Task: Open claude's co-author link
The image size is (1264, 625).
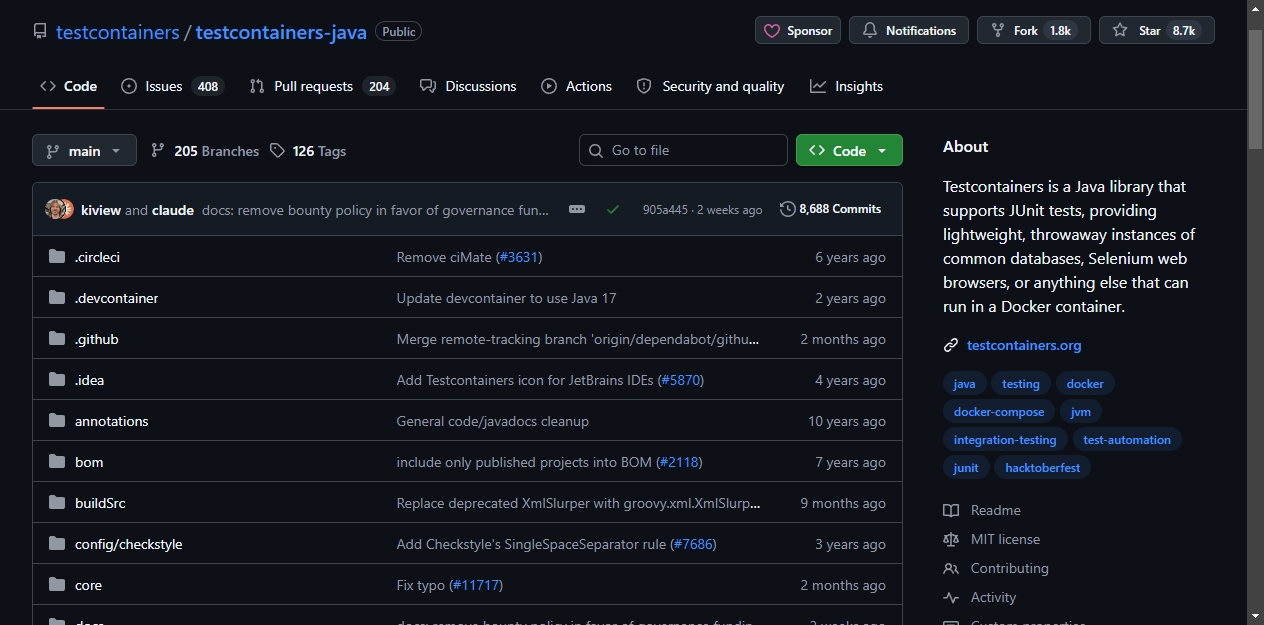Action: (x=173, y=210)
